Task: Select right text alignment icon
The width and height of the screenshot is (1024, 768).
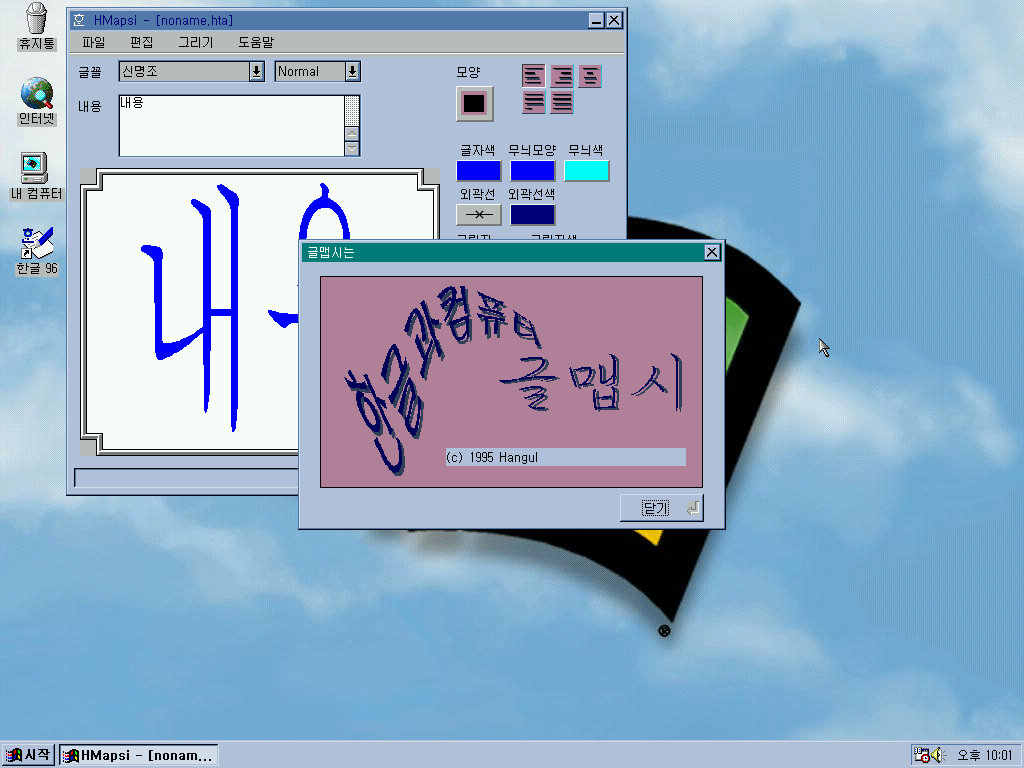Action: tap(562, 76)
